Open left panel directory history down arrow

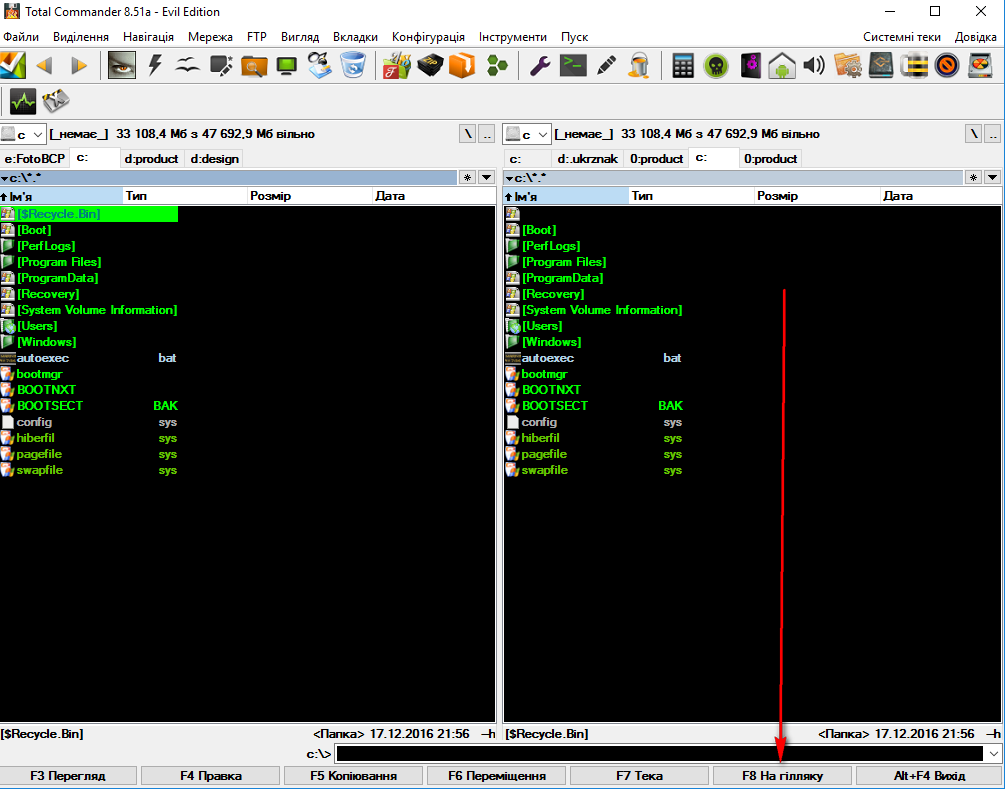[x=487, y=178]
